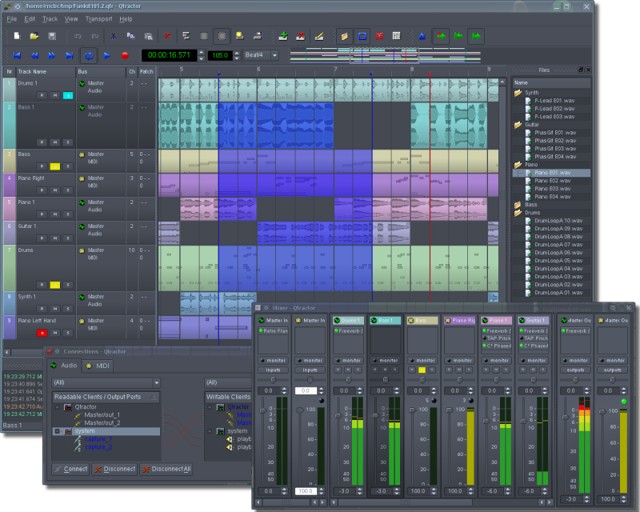Click the session overview thumbnail in the toolbar
This screenshot has width=640, height=512.
[x=385, y=56]
